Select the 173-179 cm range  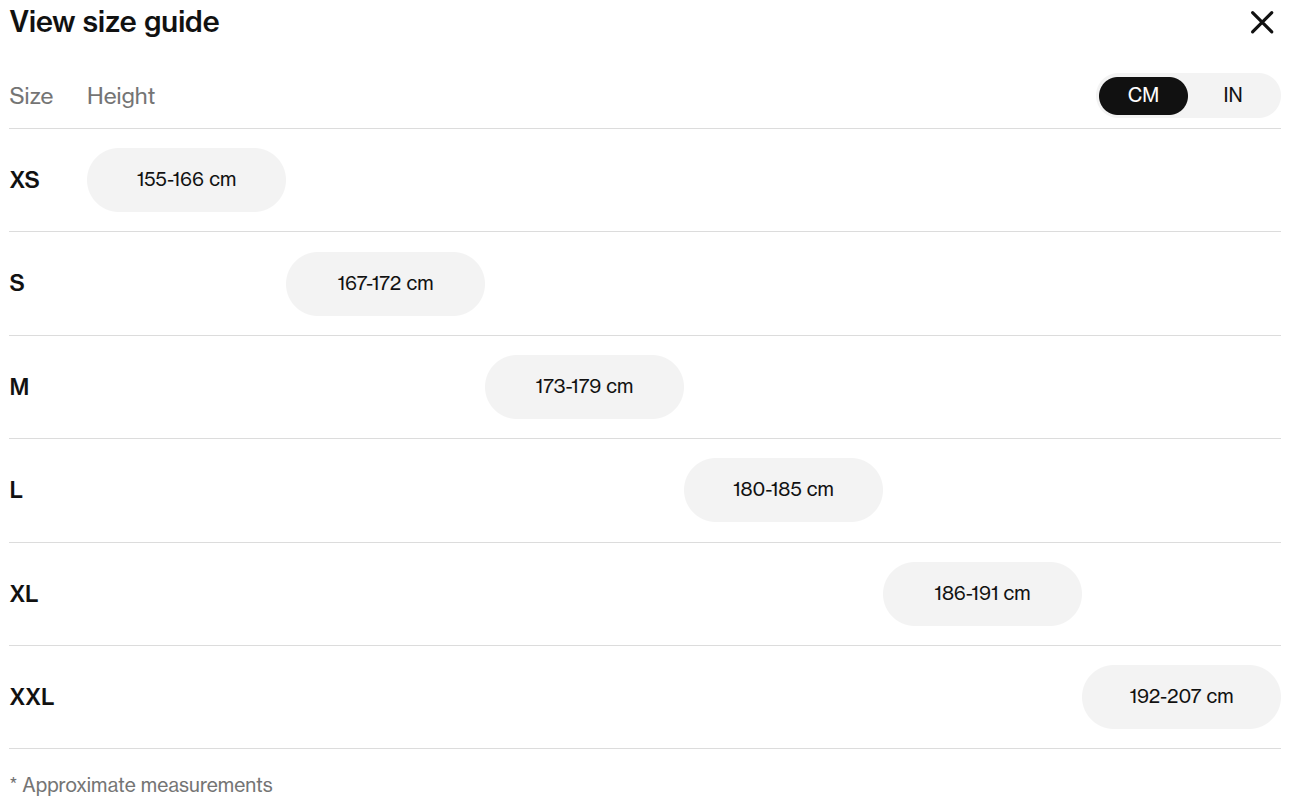point(584,387)
